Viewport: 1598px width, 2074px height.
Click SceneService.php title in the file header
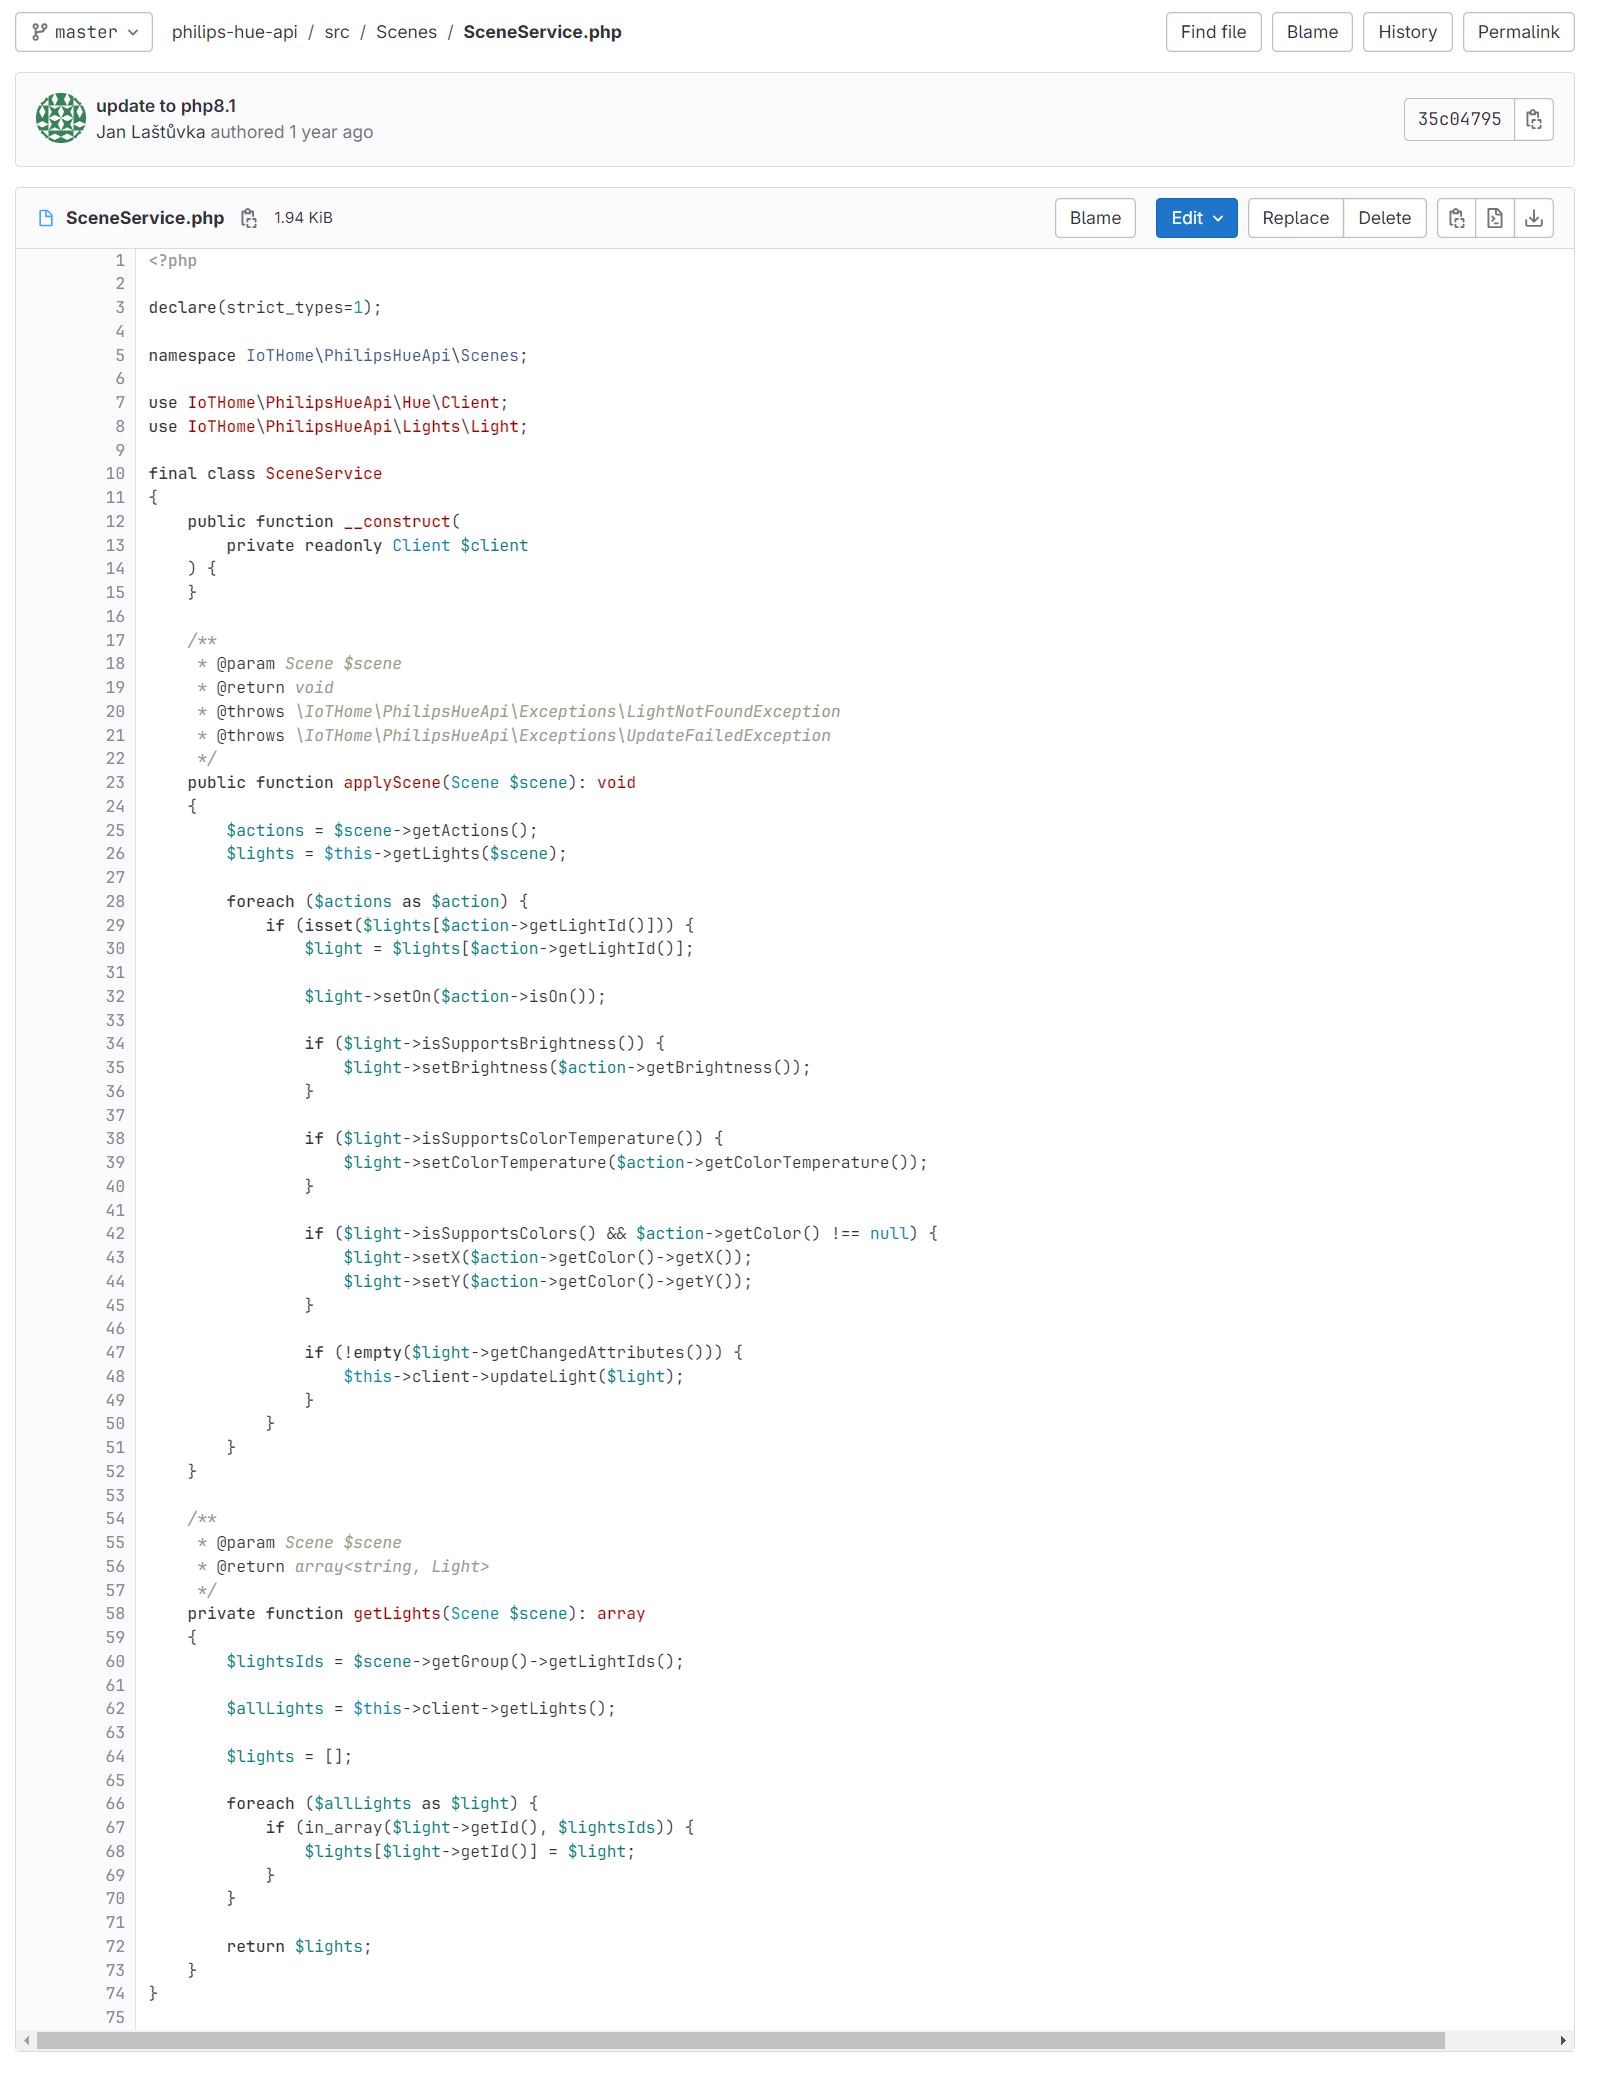[x=145, y=218]
